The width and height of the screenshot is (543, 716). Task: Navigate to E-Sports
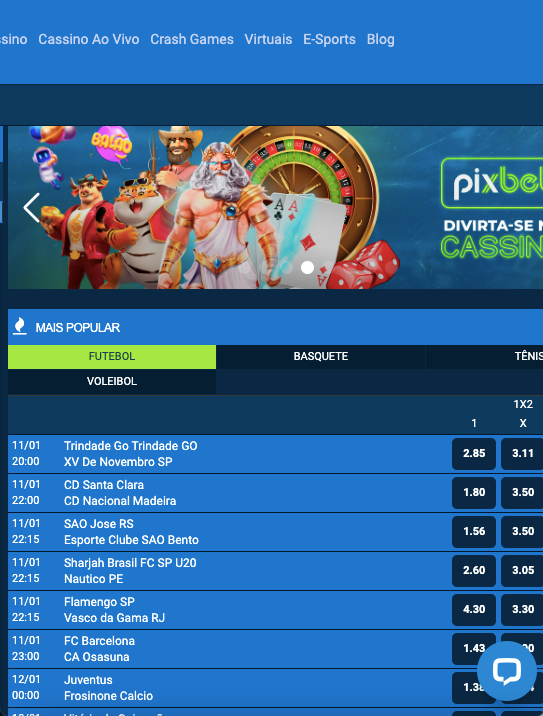click(x=329, y=39)
